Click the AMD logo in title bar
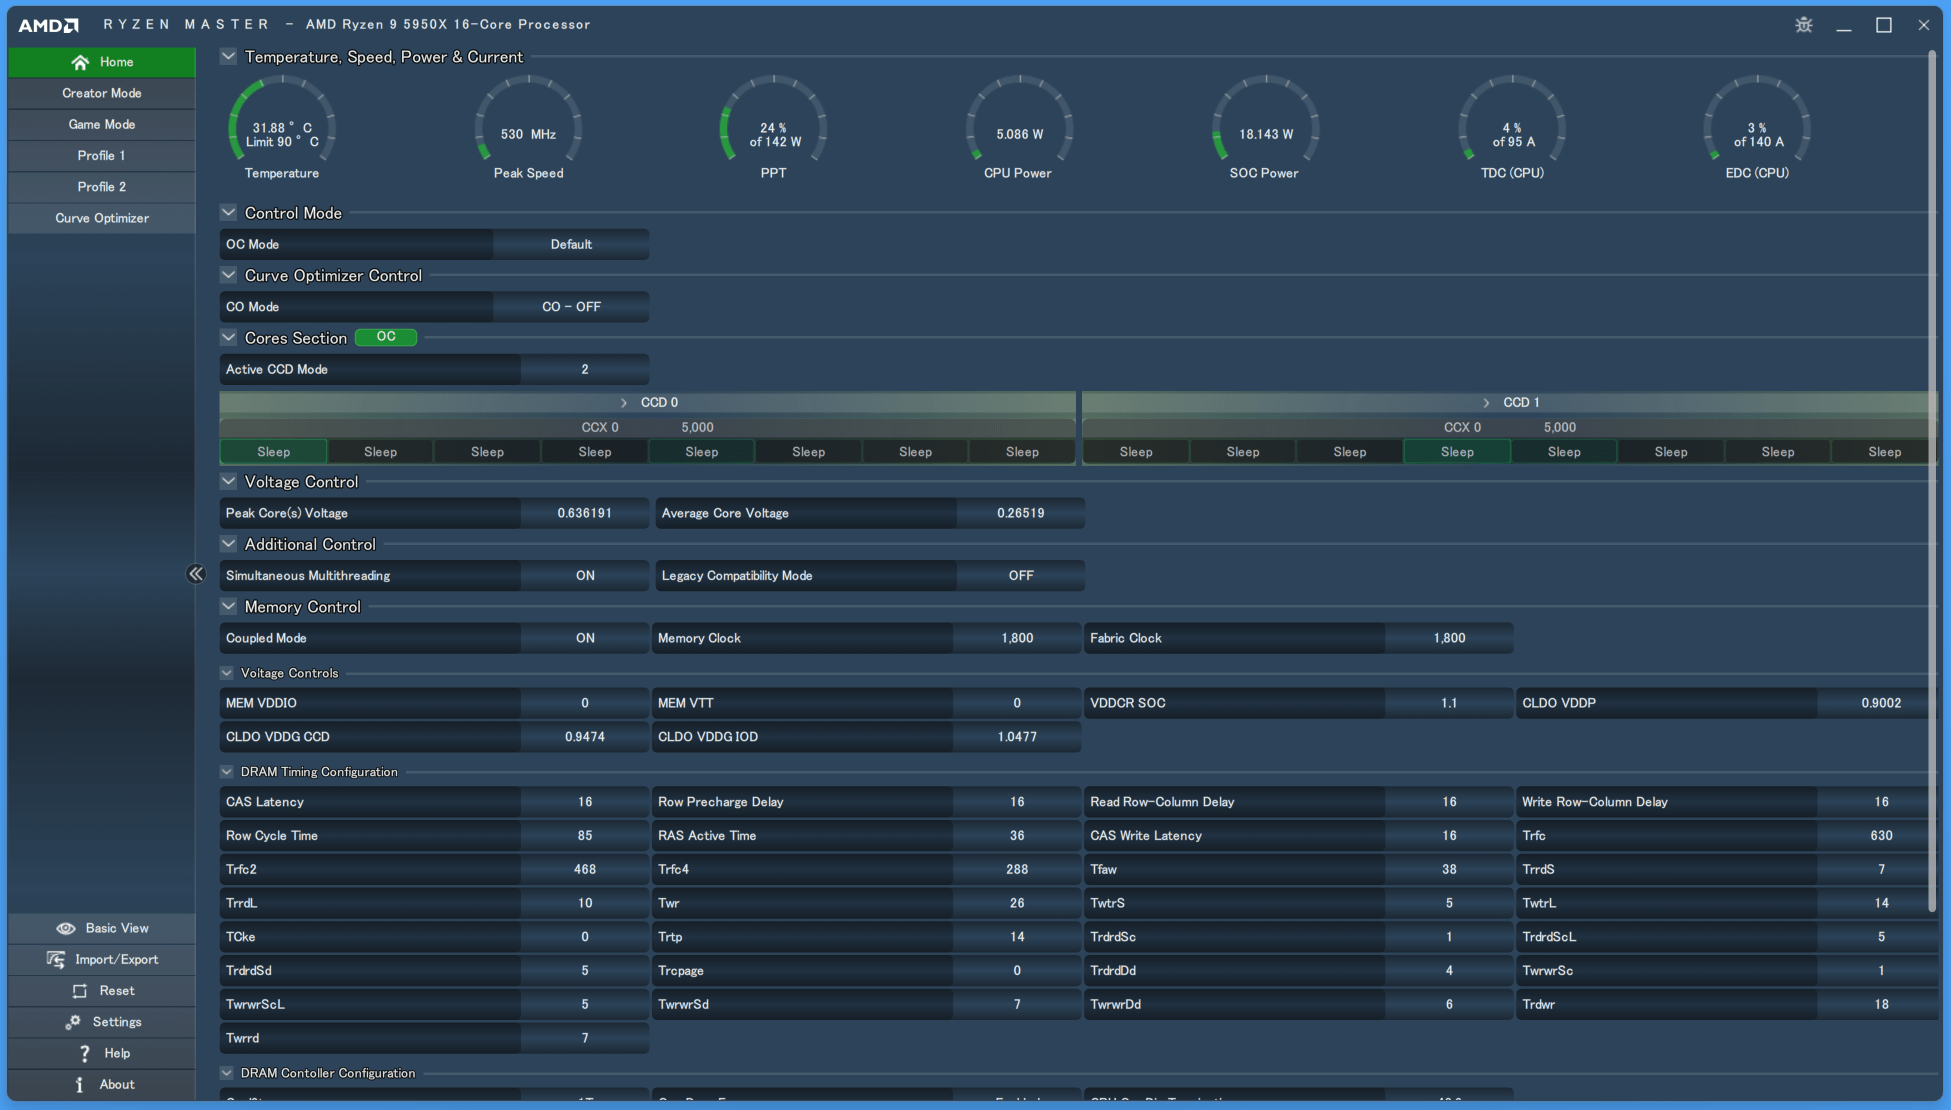 (48, 25)
